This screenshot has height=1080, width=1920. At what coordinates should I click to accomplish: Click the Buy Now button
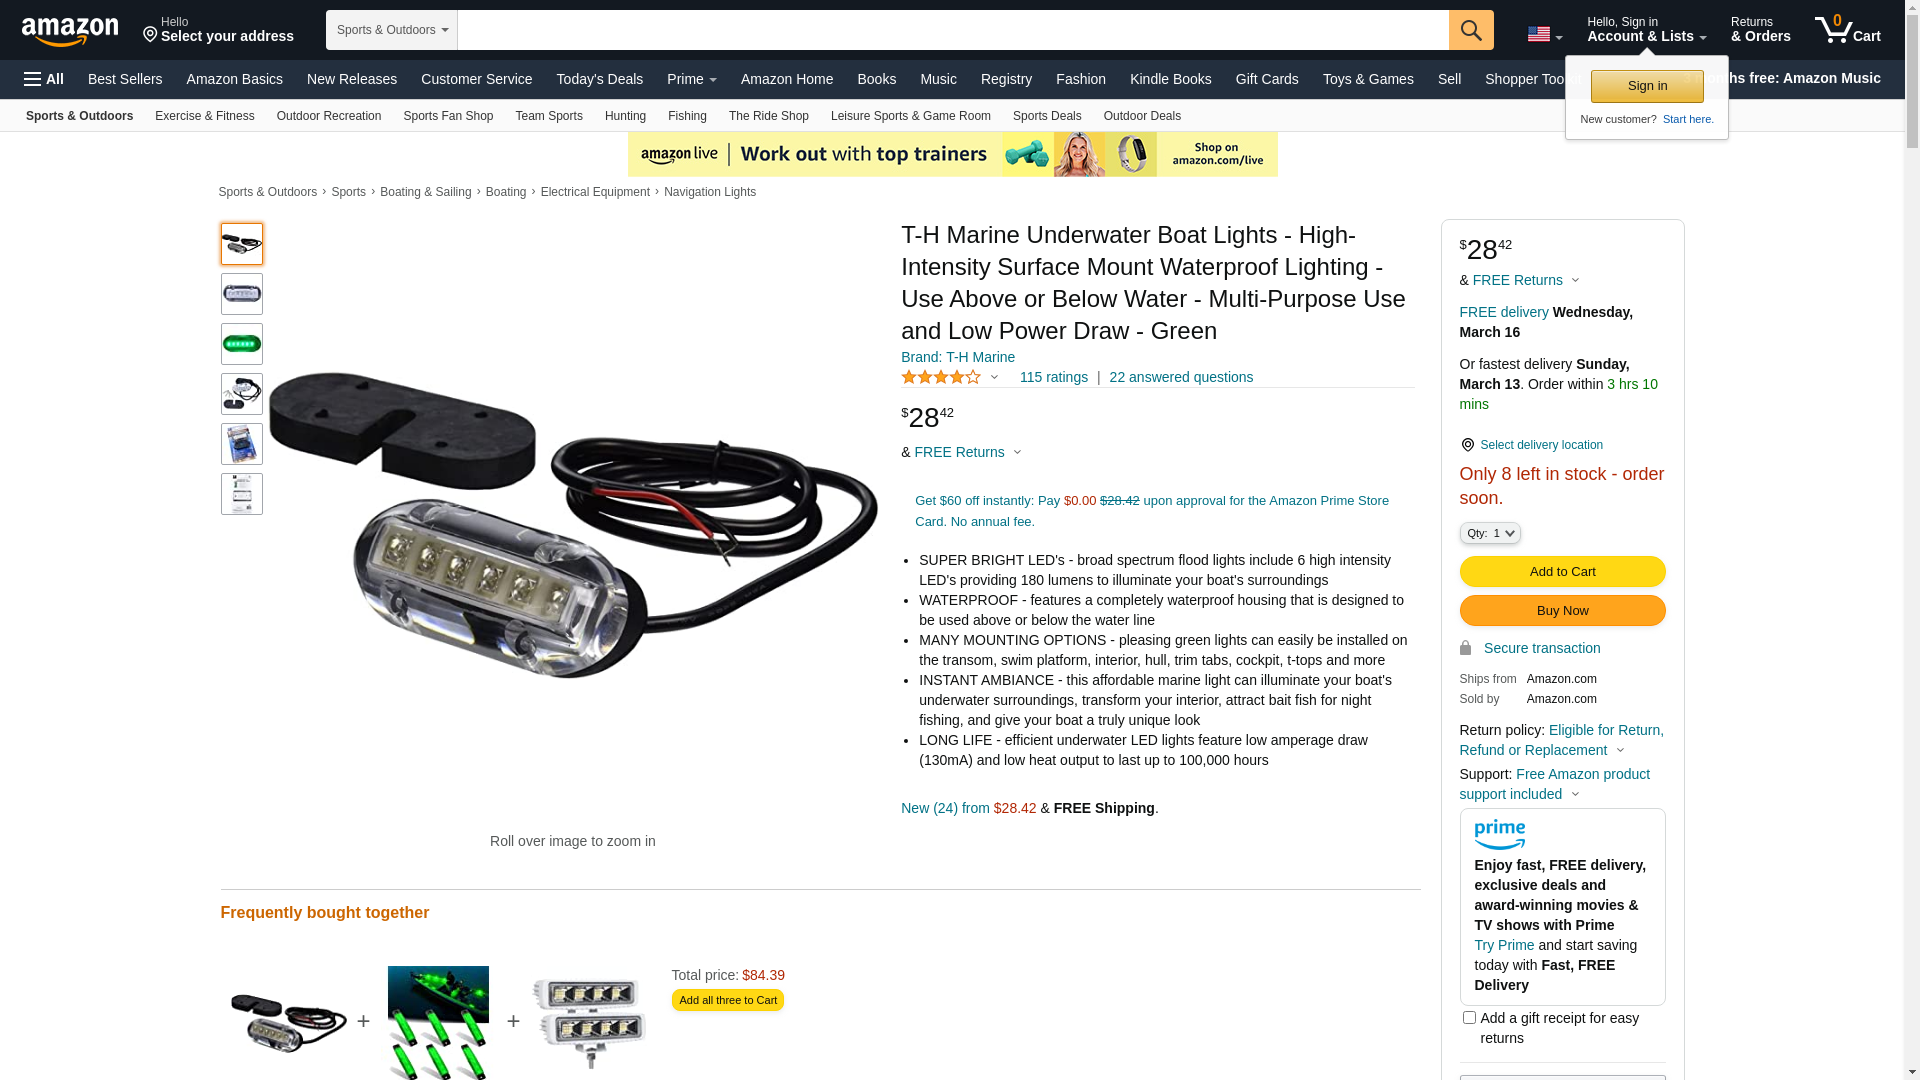[1562, 611]
